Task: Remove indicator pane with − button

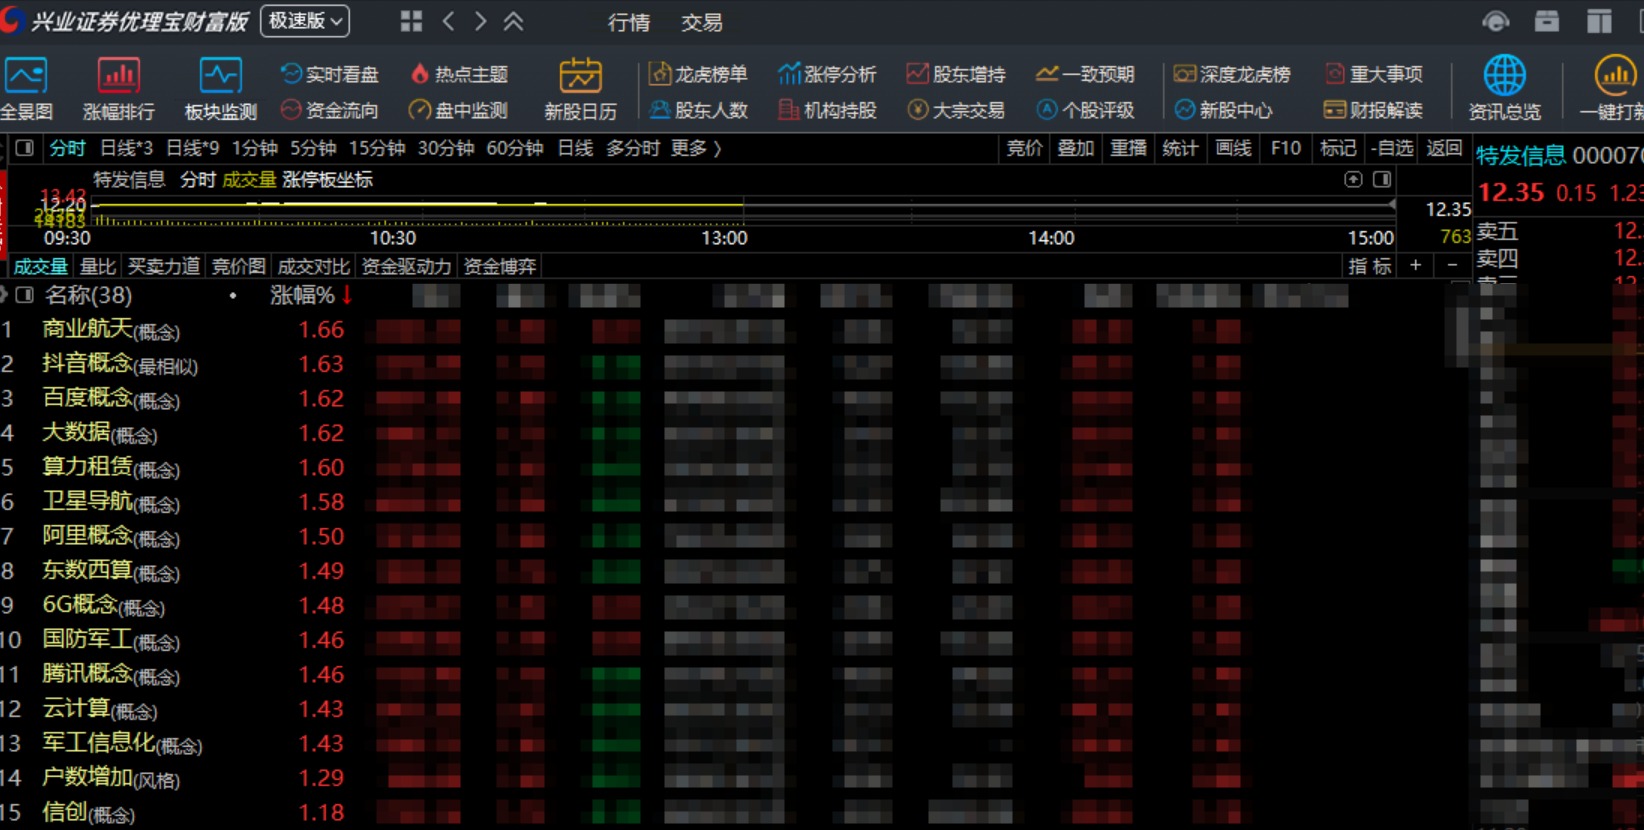Action: coord(1452,265)
